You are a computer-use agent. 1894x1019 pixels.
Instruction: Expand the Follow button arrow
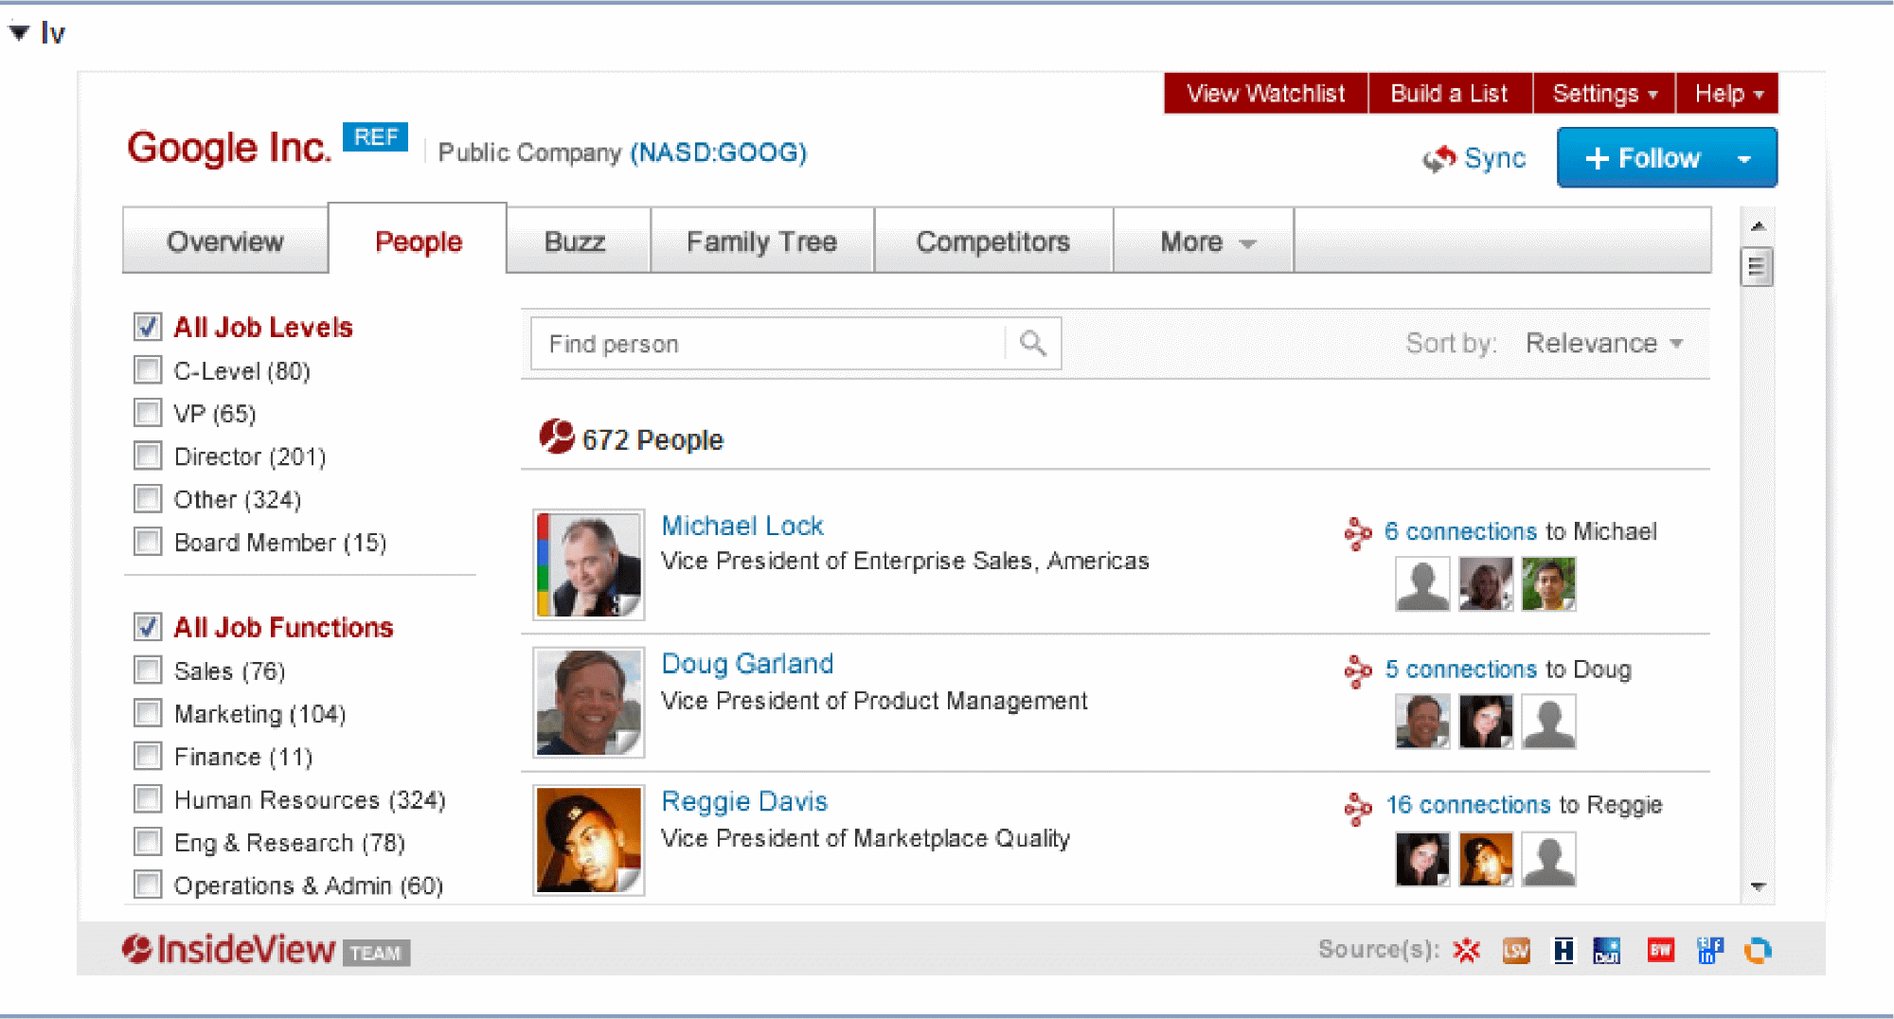pyautogui.click(x=1744, y=158)
